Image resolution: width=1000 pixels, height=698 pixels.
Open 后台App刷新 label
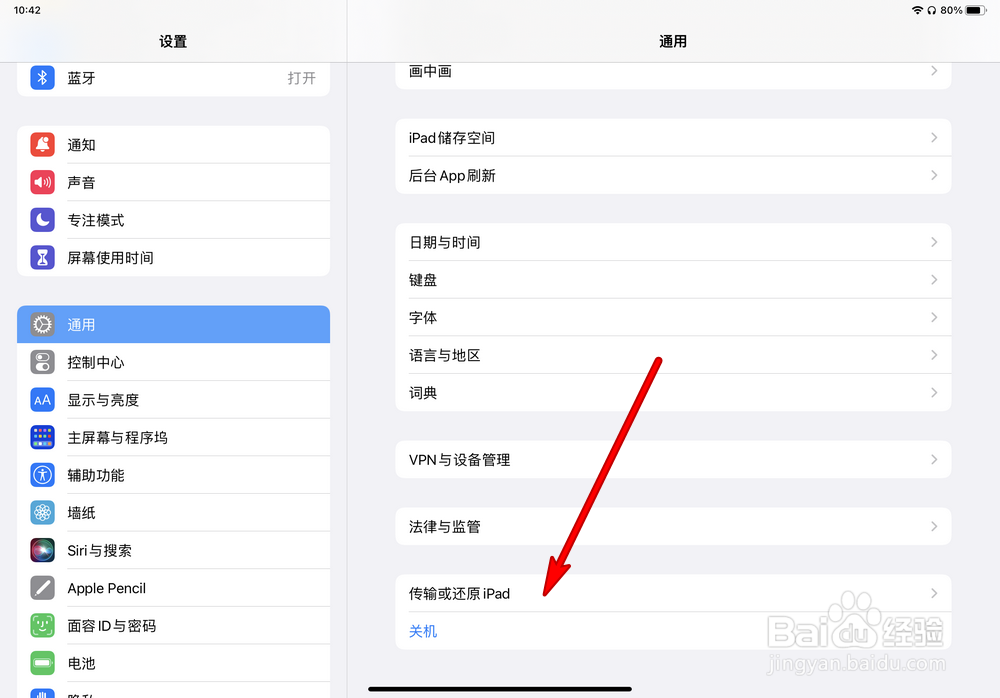pos(452,175)
